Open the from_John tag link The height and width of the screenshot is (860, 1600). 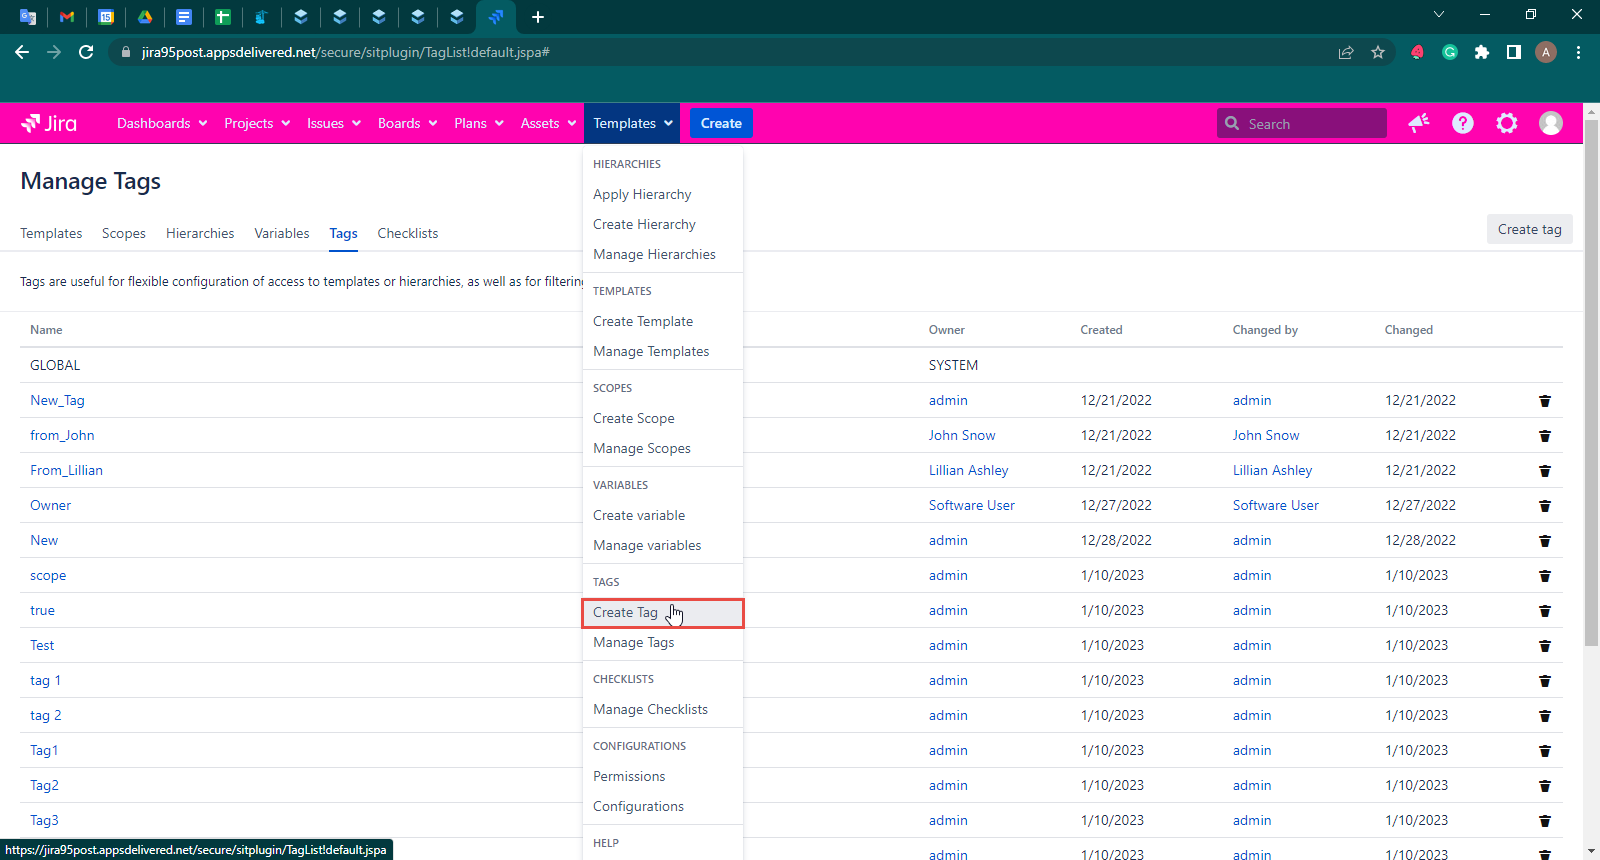point(62,436)
